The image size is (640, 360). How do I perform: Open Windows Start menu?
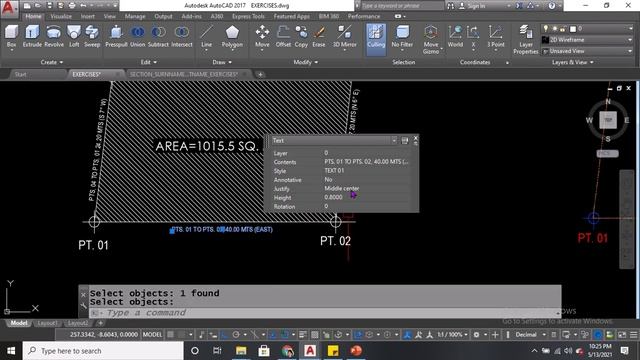point(11,351)
